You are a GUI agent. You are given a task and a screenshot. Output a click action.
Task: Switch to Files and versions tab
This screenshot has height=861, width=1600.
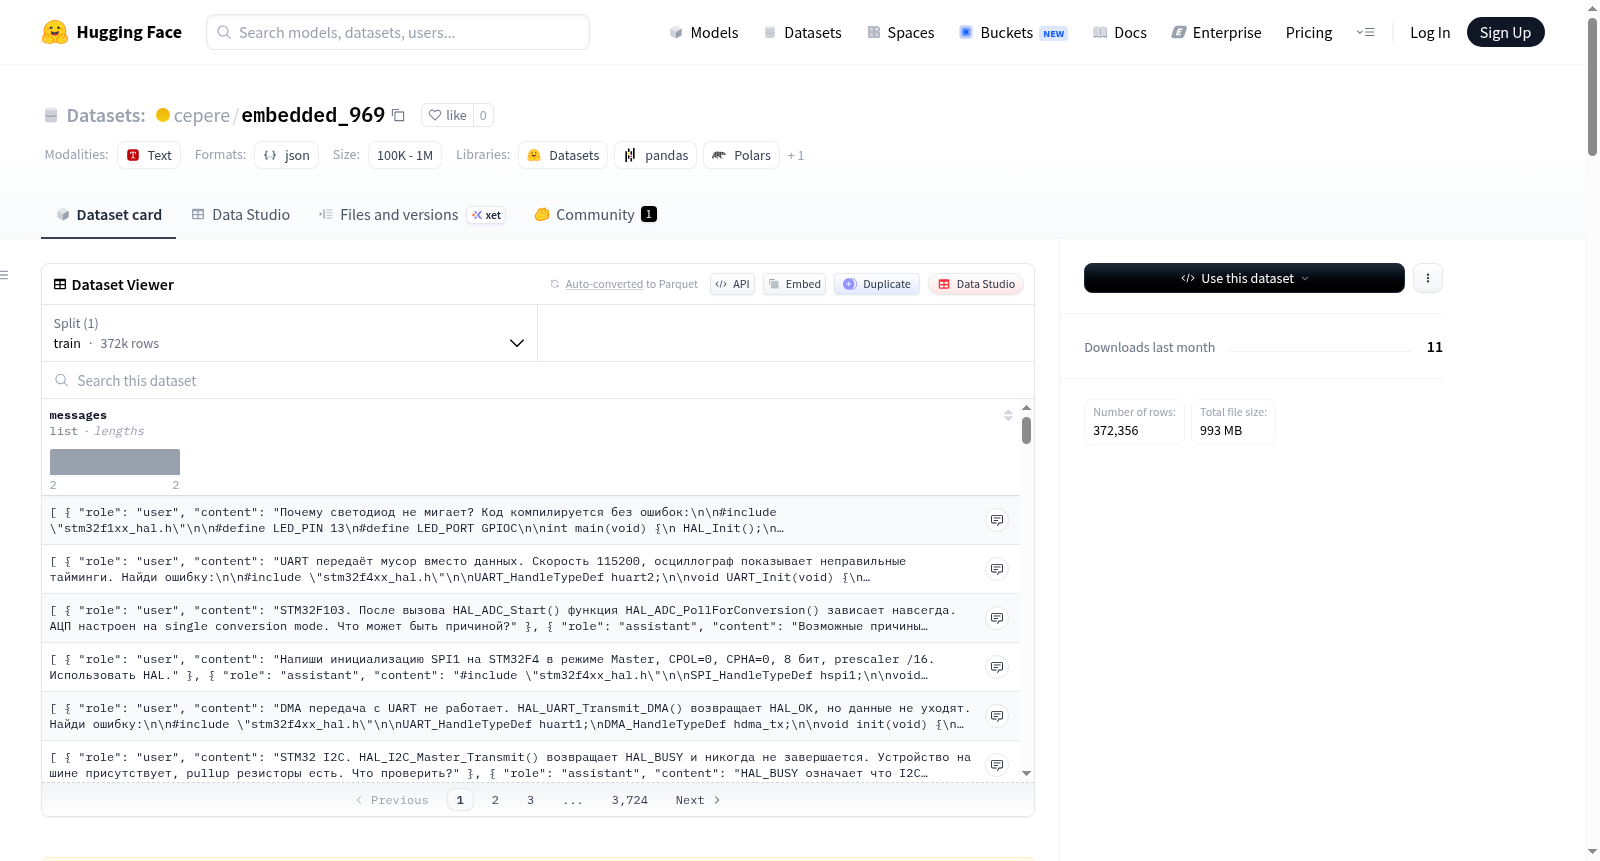tap(412, 215)
